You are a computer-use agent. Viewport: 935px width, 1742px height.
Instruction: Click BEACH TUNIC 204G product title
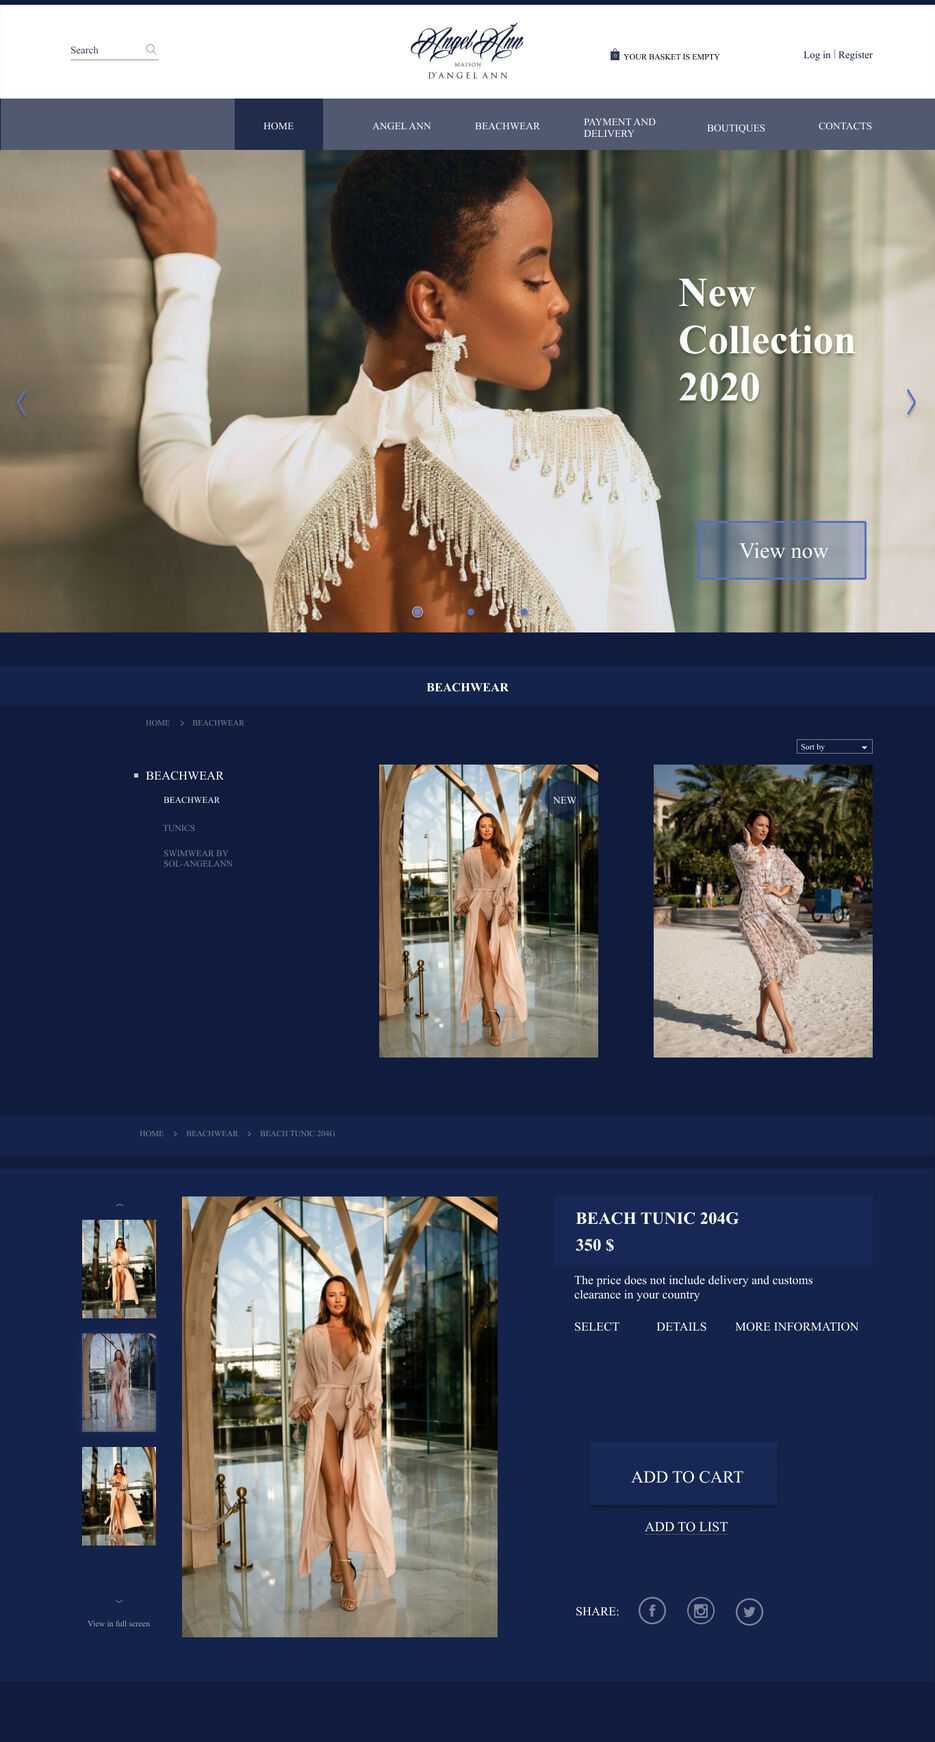coord(657,1218)
